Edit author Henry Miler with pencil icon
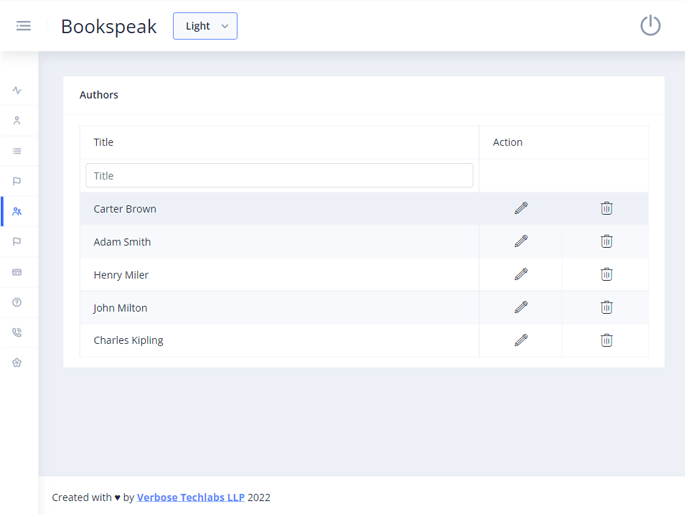 click(521, 274)
